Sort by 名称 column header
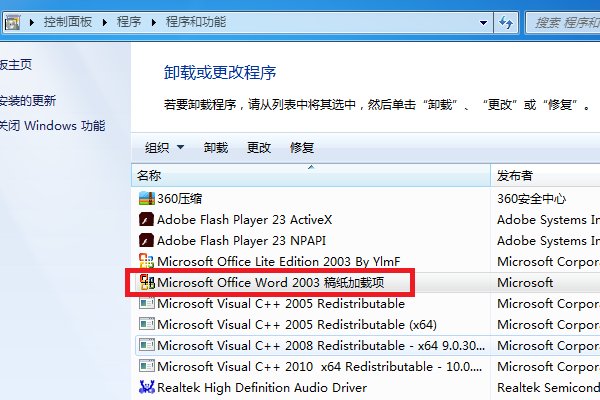600x400 pixels. pyautogui.click(x=311, y=176)
